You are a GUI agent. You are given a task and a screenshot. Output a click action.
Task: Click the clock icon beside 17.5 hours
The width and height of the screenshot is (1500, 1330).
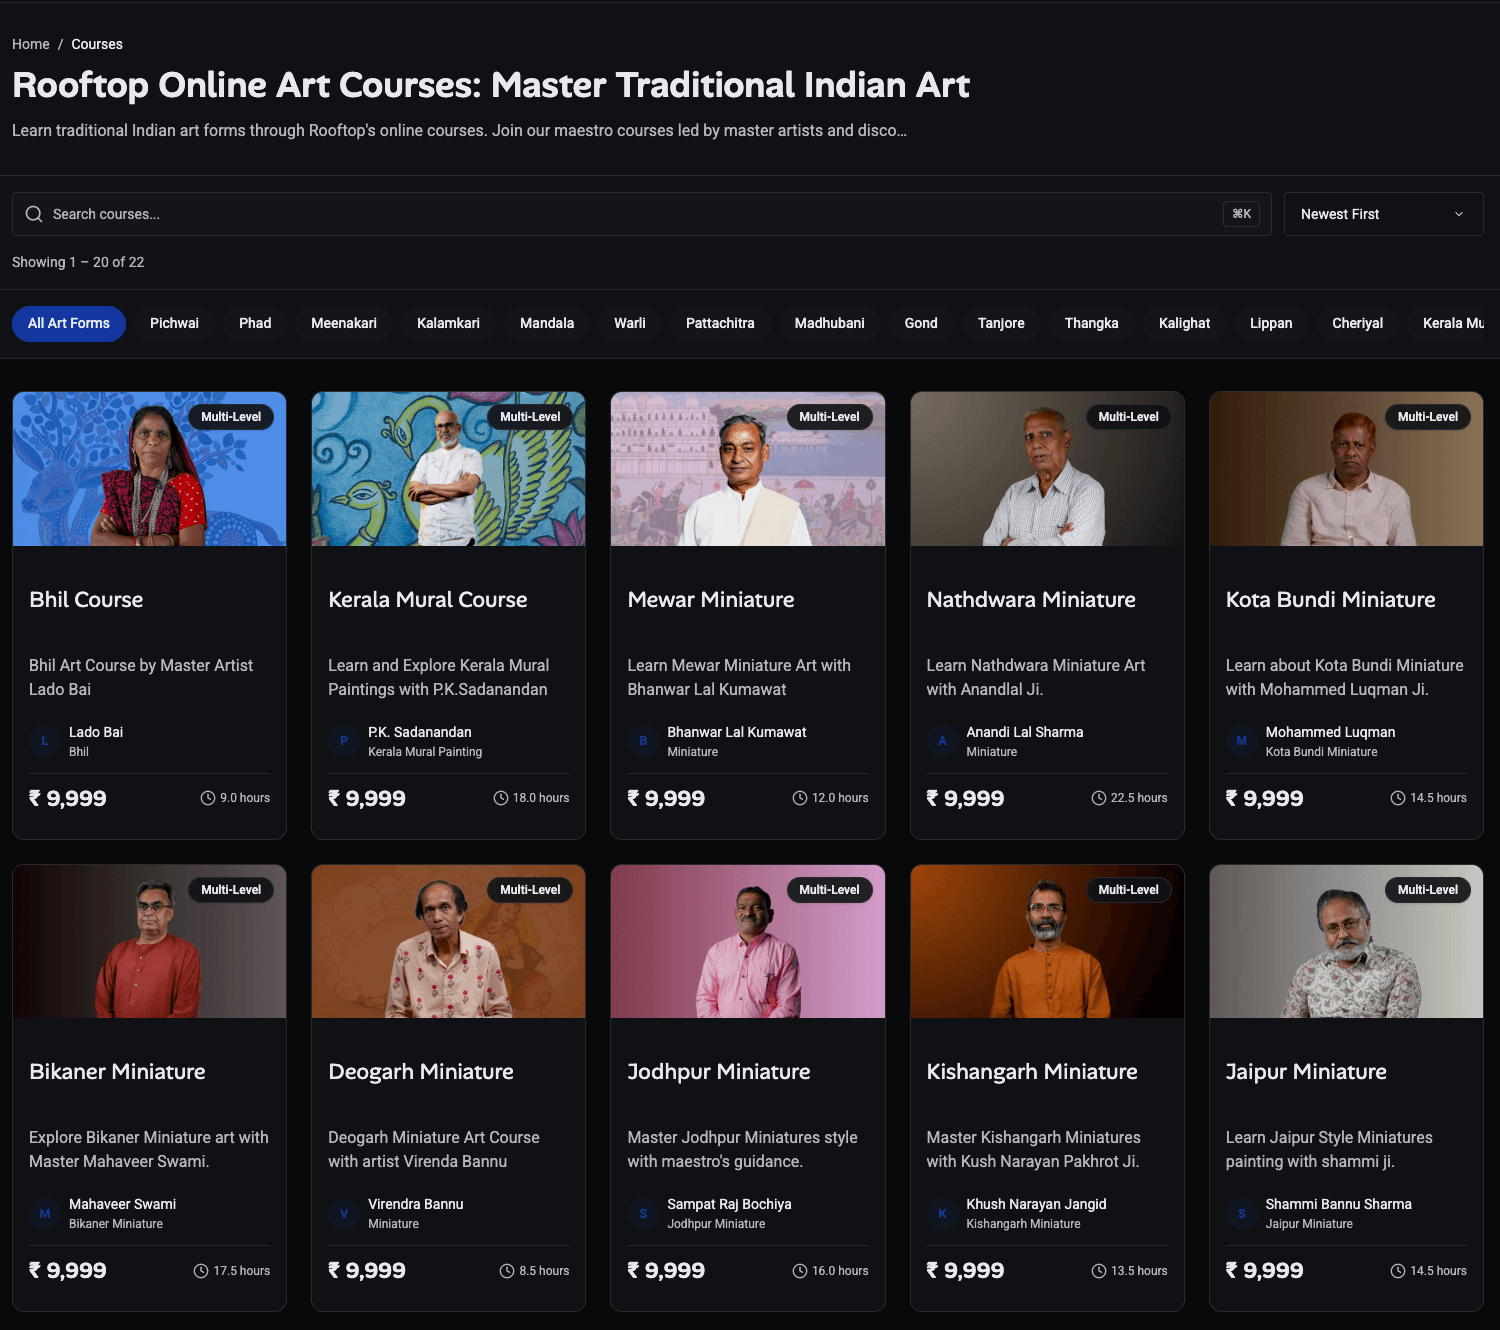[x=201, y=1271]
